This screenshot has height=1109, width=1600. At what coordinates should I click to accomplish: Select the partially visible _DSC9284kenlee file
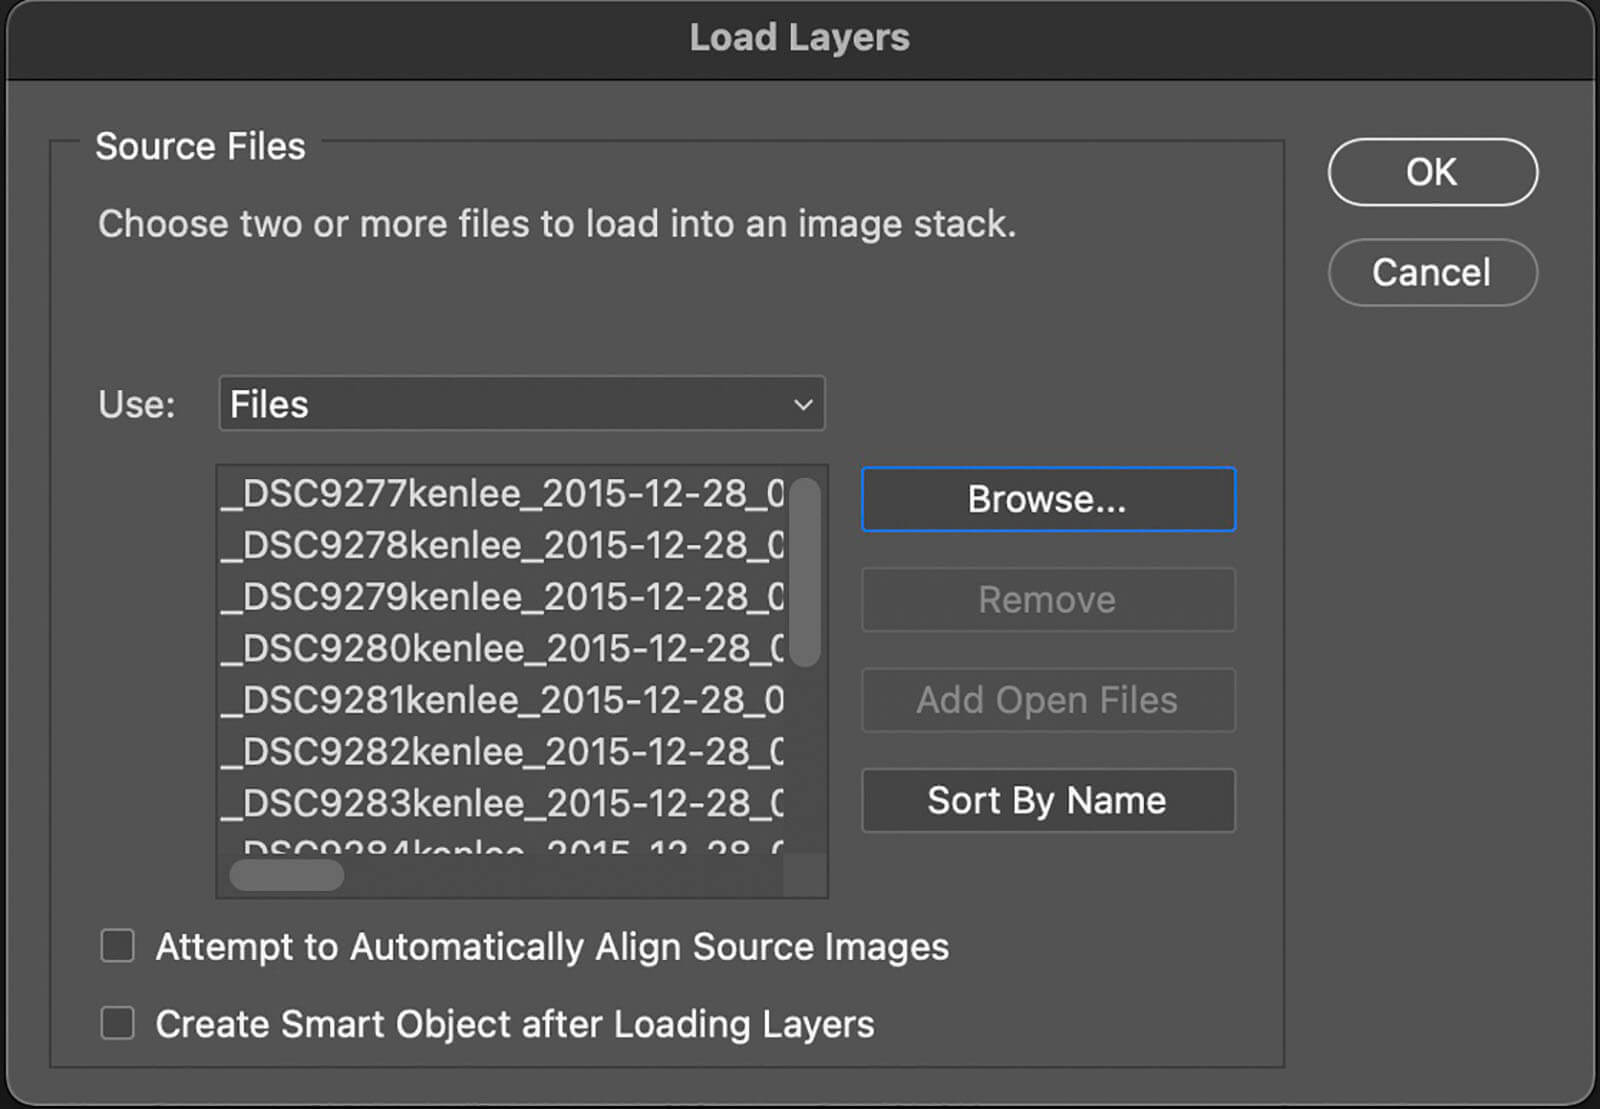(502, 846)
